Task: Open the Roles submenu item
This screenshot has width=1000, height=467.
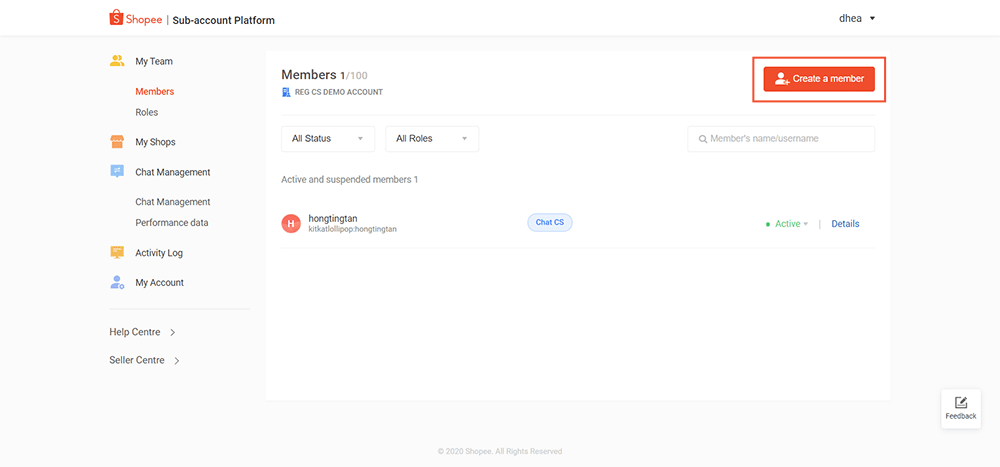Action: coord(147,112)
